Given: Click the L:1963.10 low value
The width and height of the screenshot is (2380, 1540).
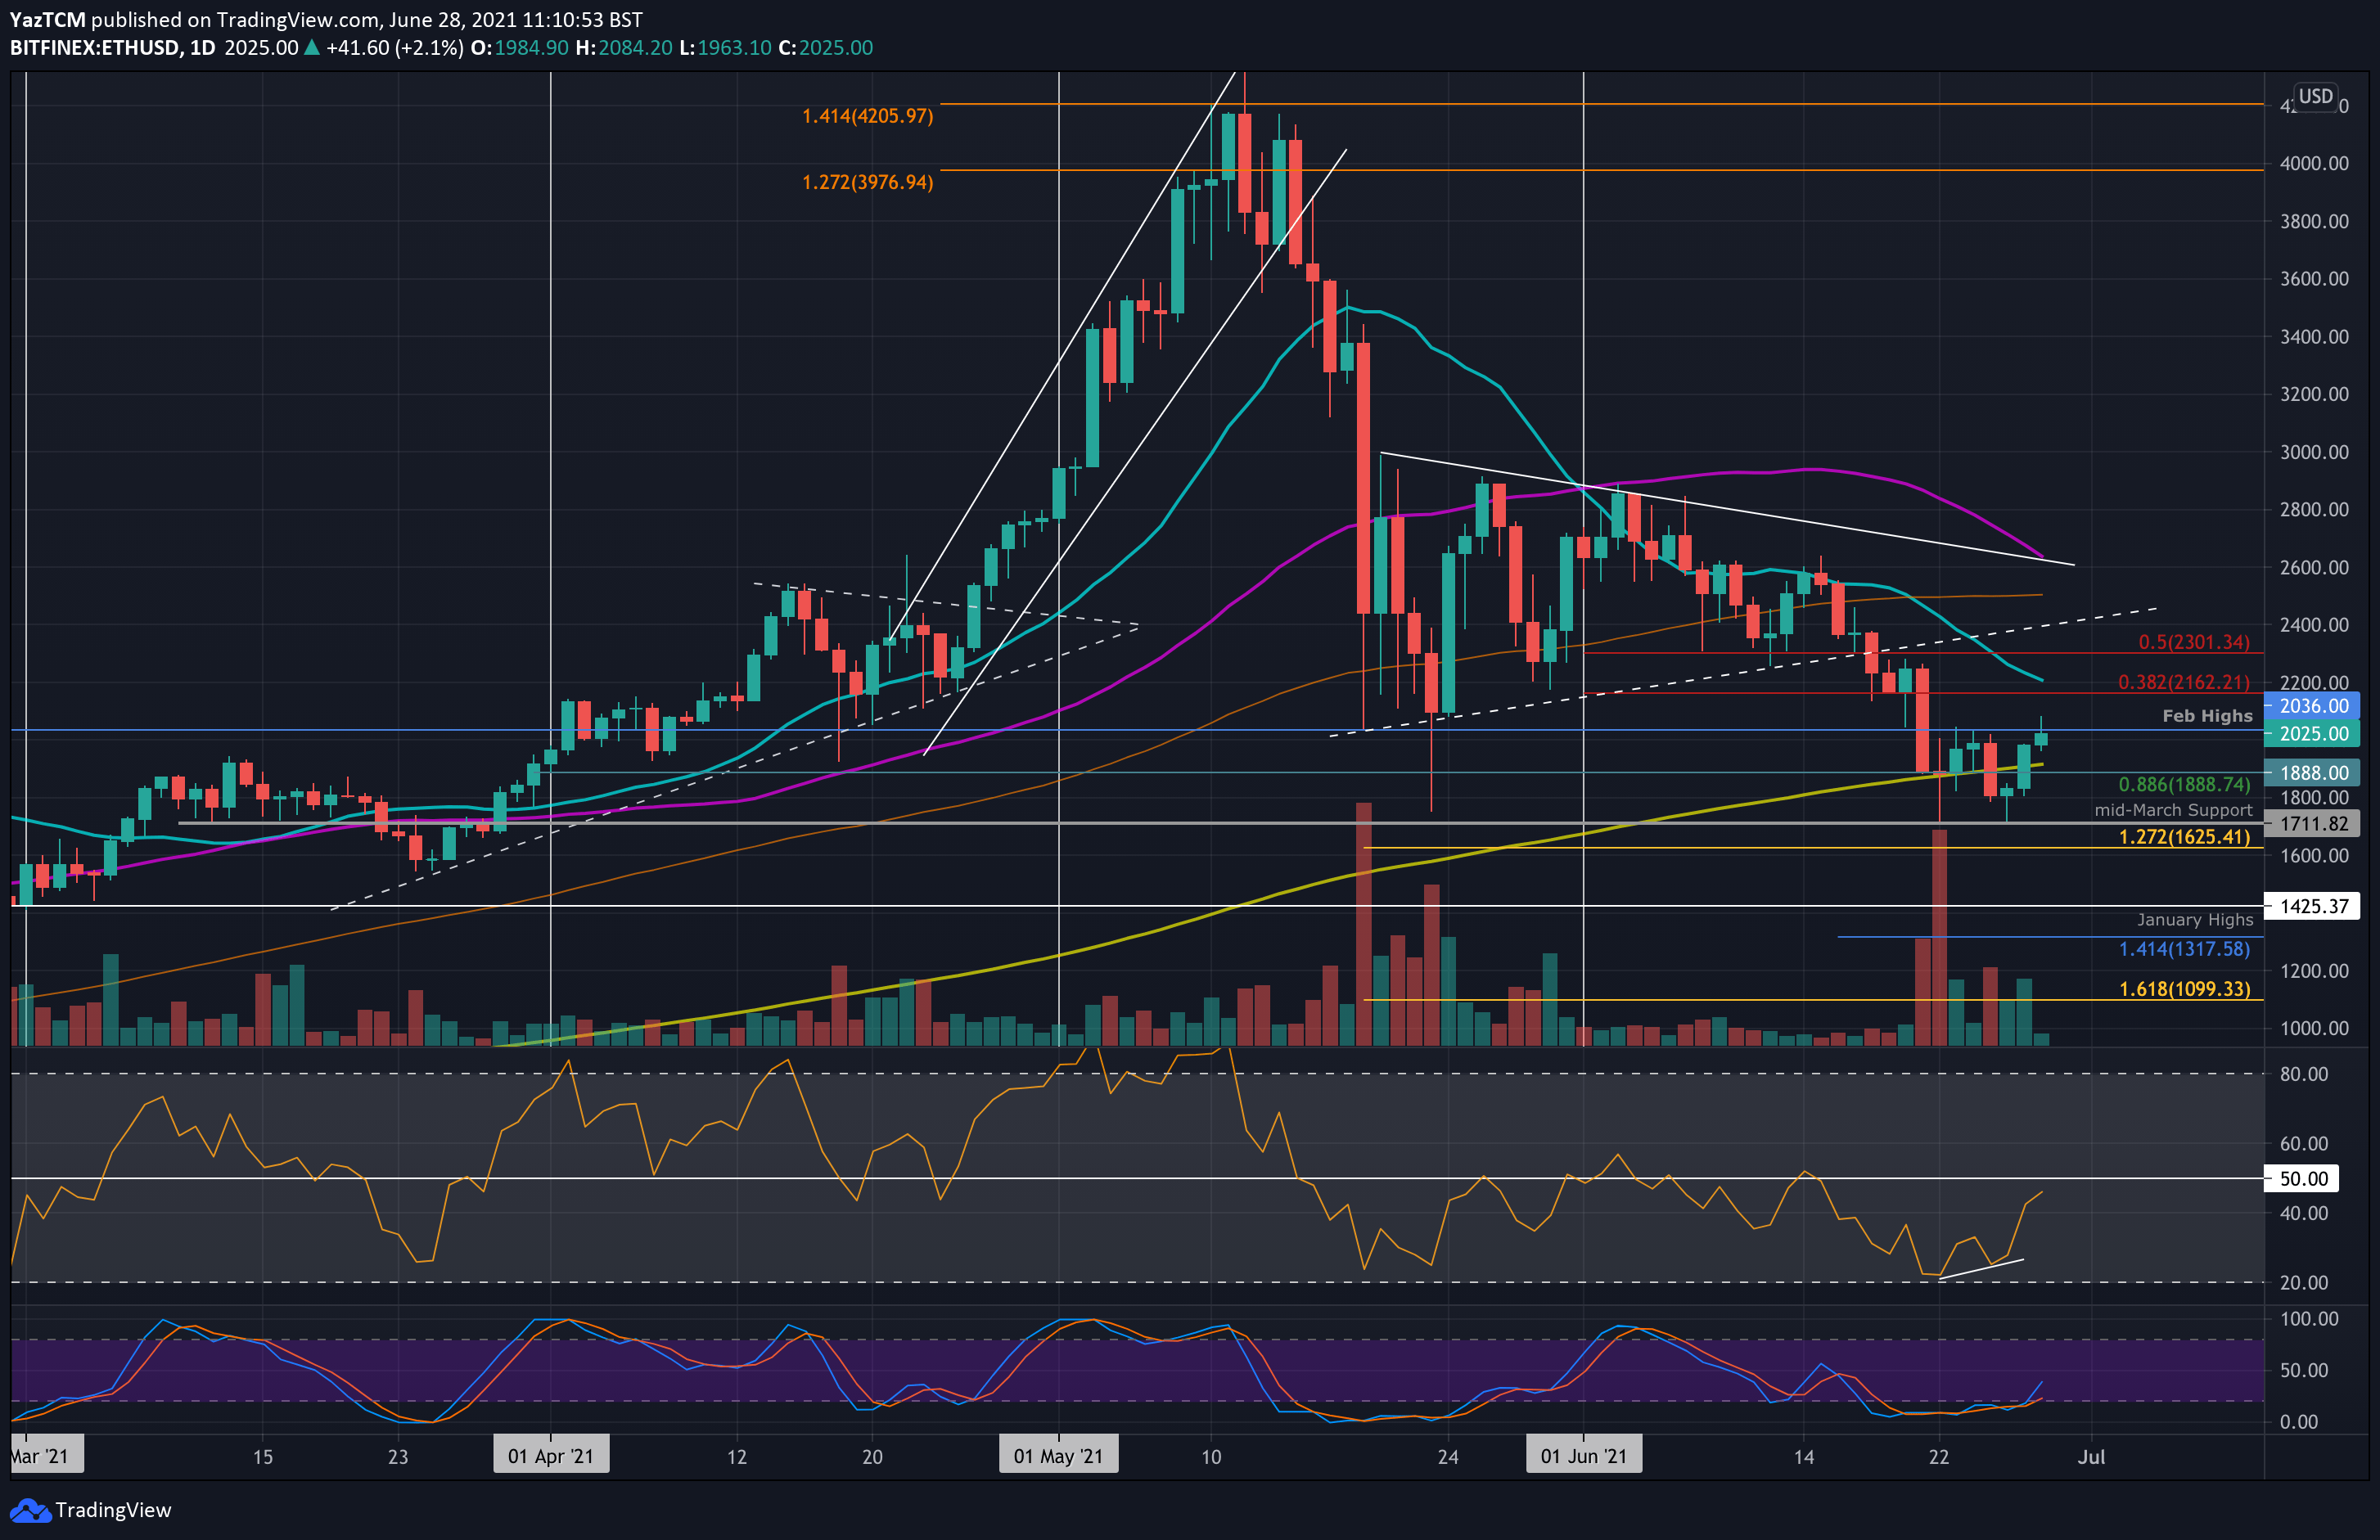Looking at the screenshot, I should click(725, 48).
